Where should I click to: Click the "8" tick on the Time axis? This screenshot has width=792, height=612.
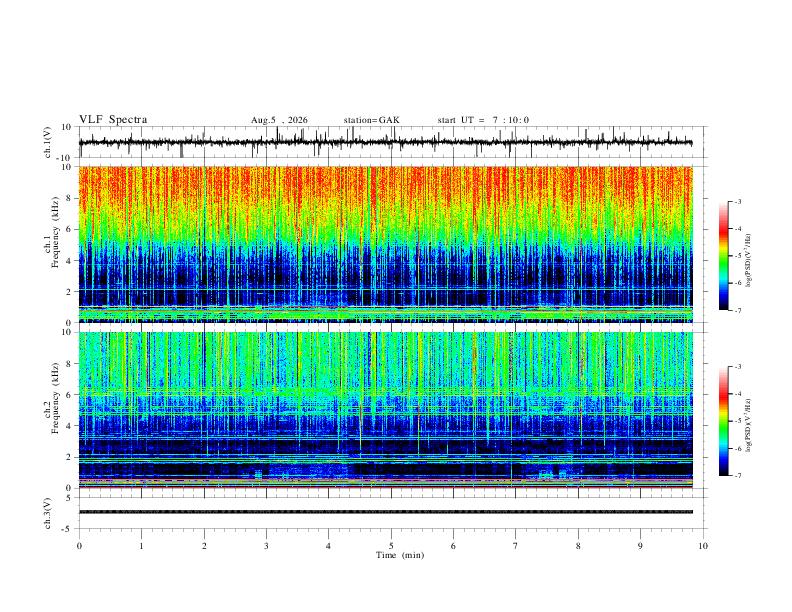point(578,546)
